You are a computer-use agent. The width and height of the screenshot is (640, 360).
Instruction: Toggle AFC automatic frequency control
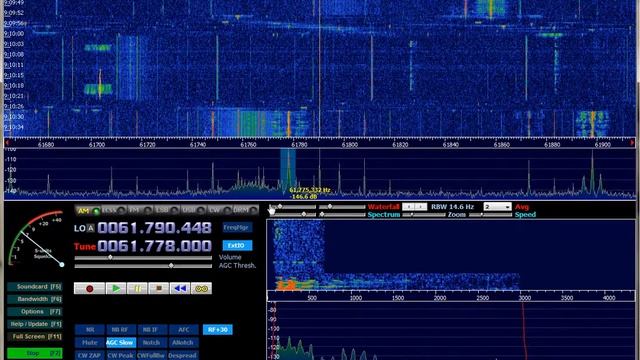[x=183, y=329]
